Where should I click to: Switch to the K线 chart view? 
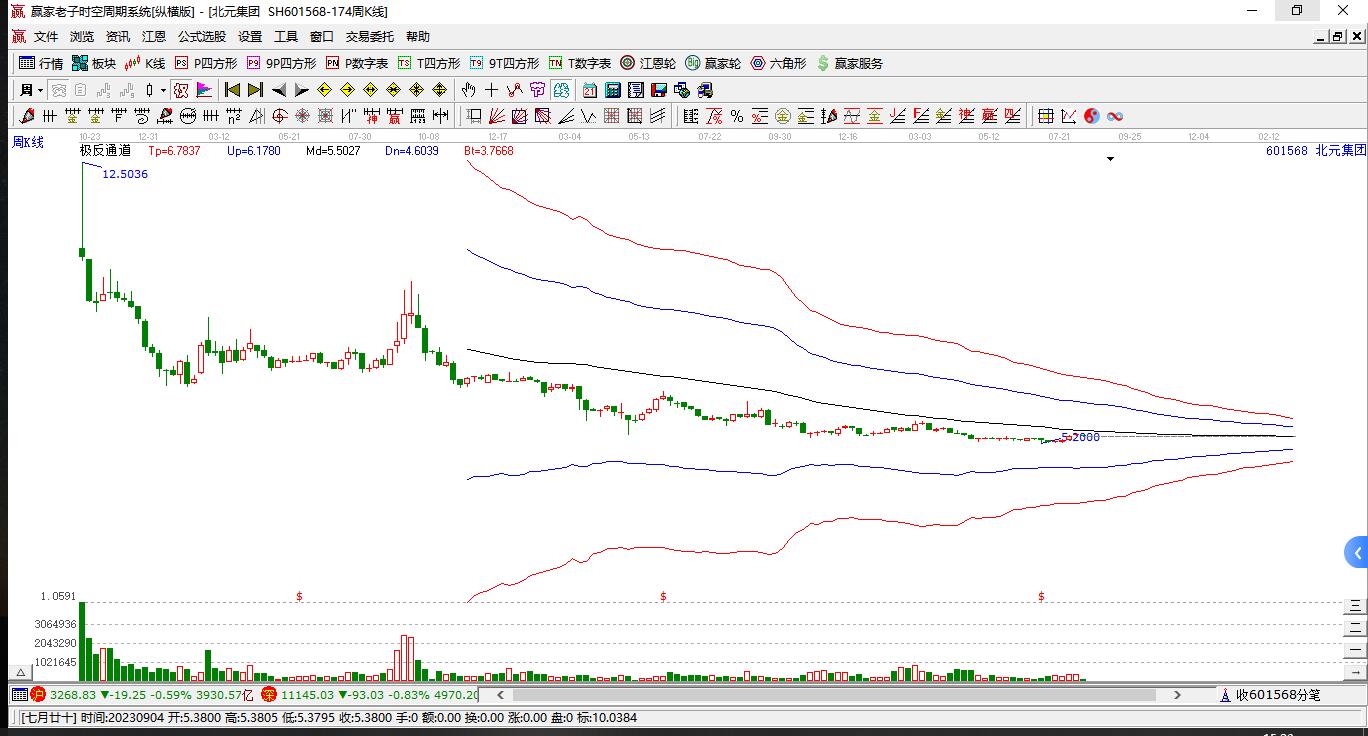(145, 63)
